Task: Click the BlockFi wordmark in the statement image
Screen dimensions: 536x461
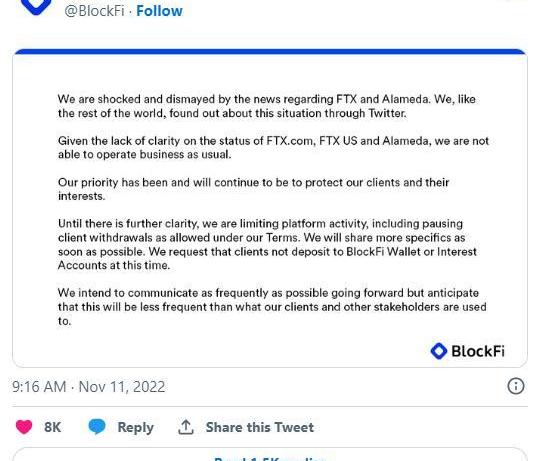Action: click(478, 351)
